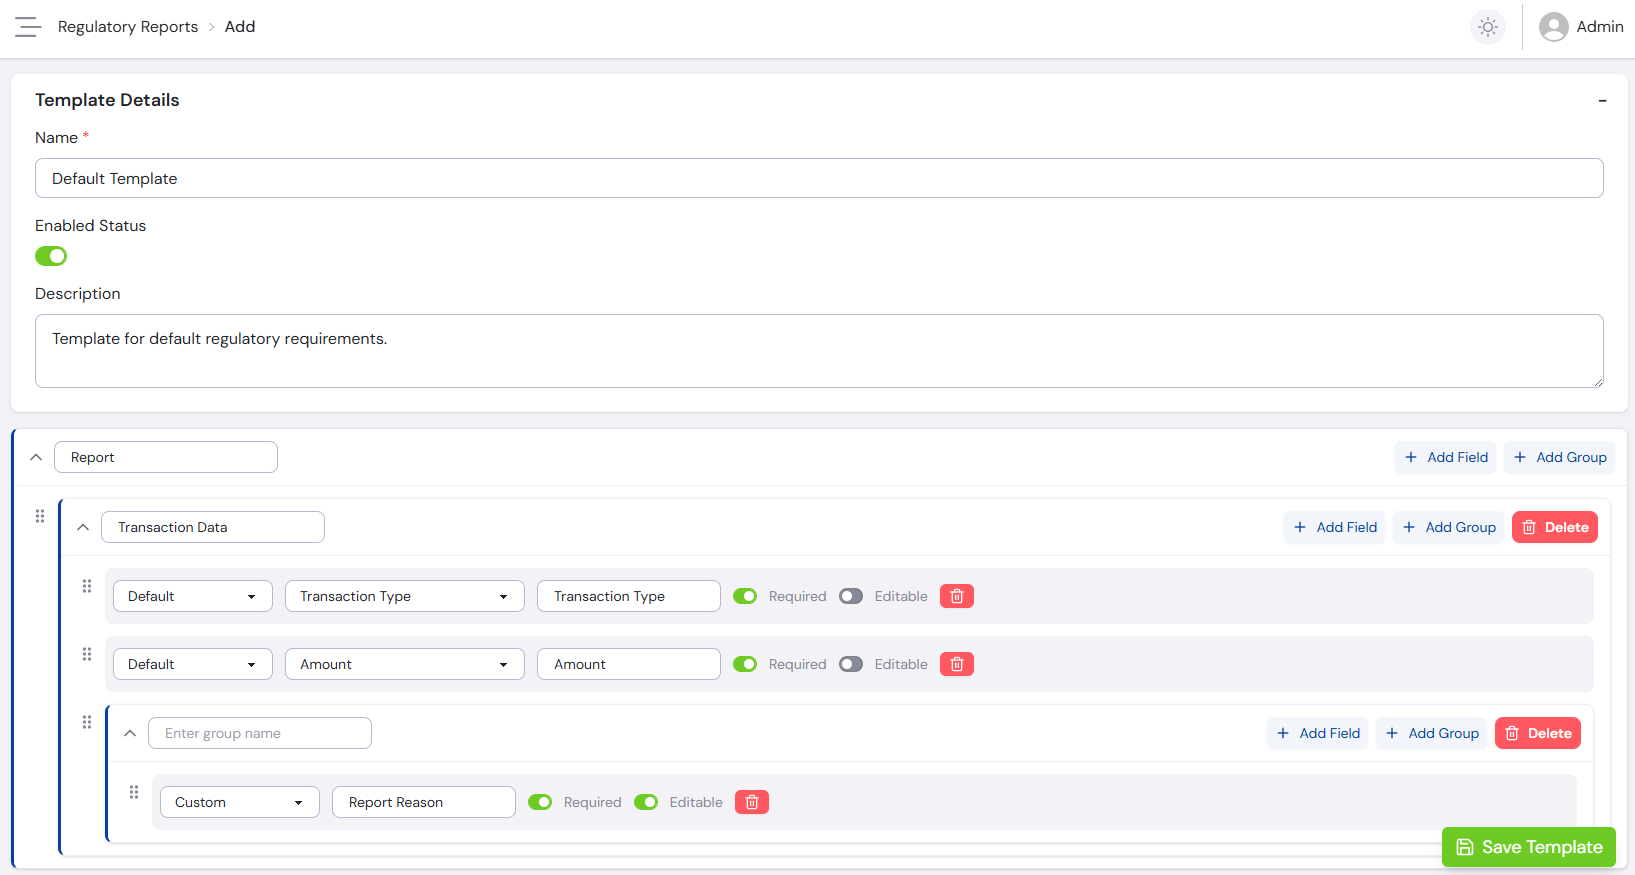Toggle Required for Amount field
The image size is (1635, 875).
(x=745, y=664)
